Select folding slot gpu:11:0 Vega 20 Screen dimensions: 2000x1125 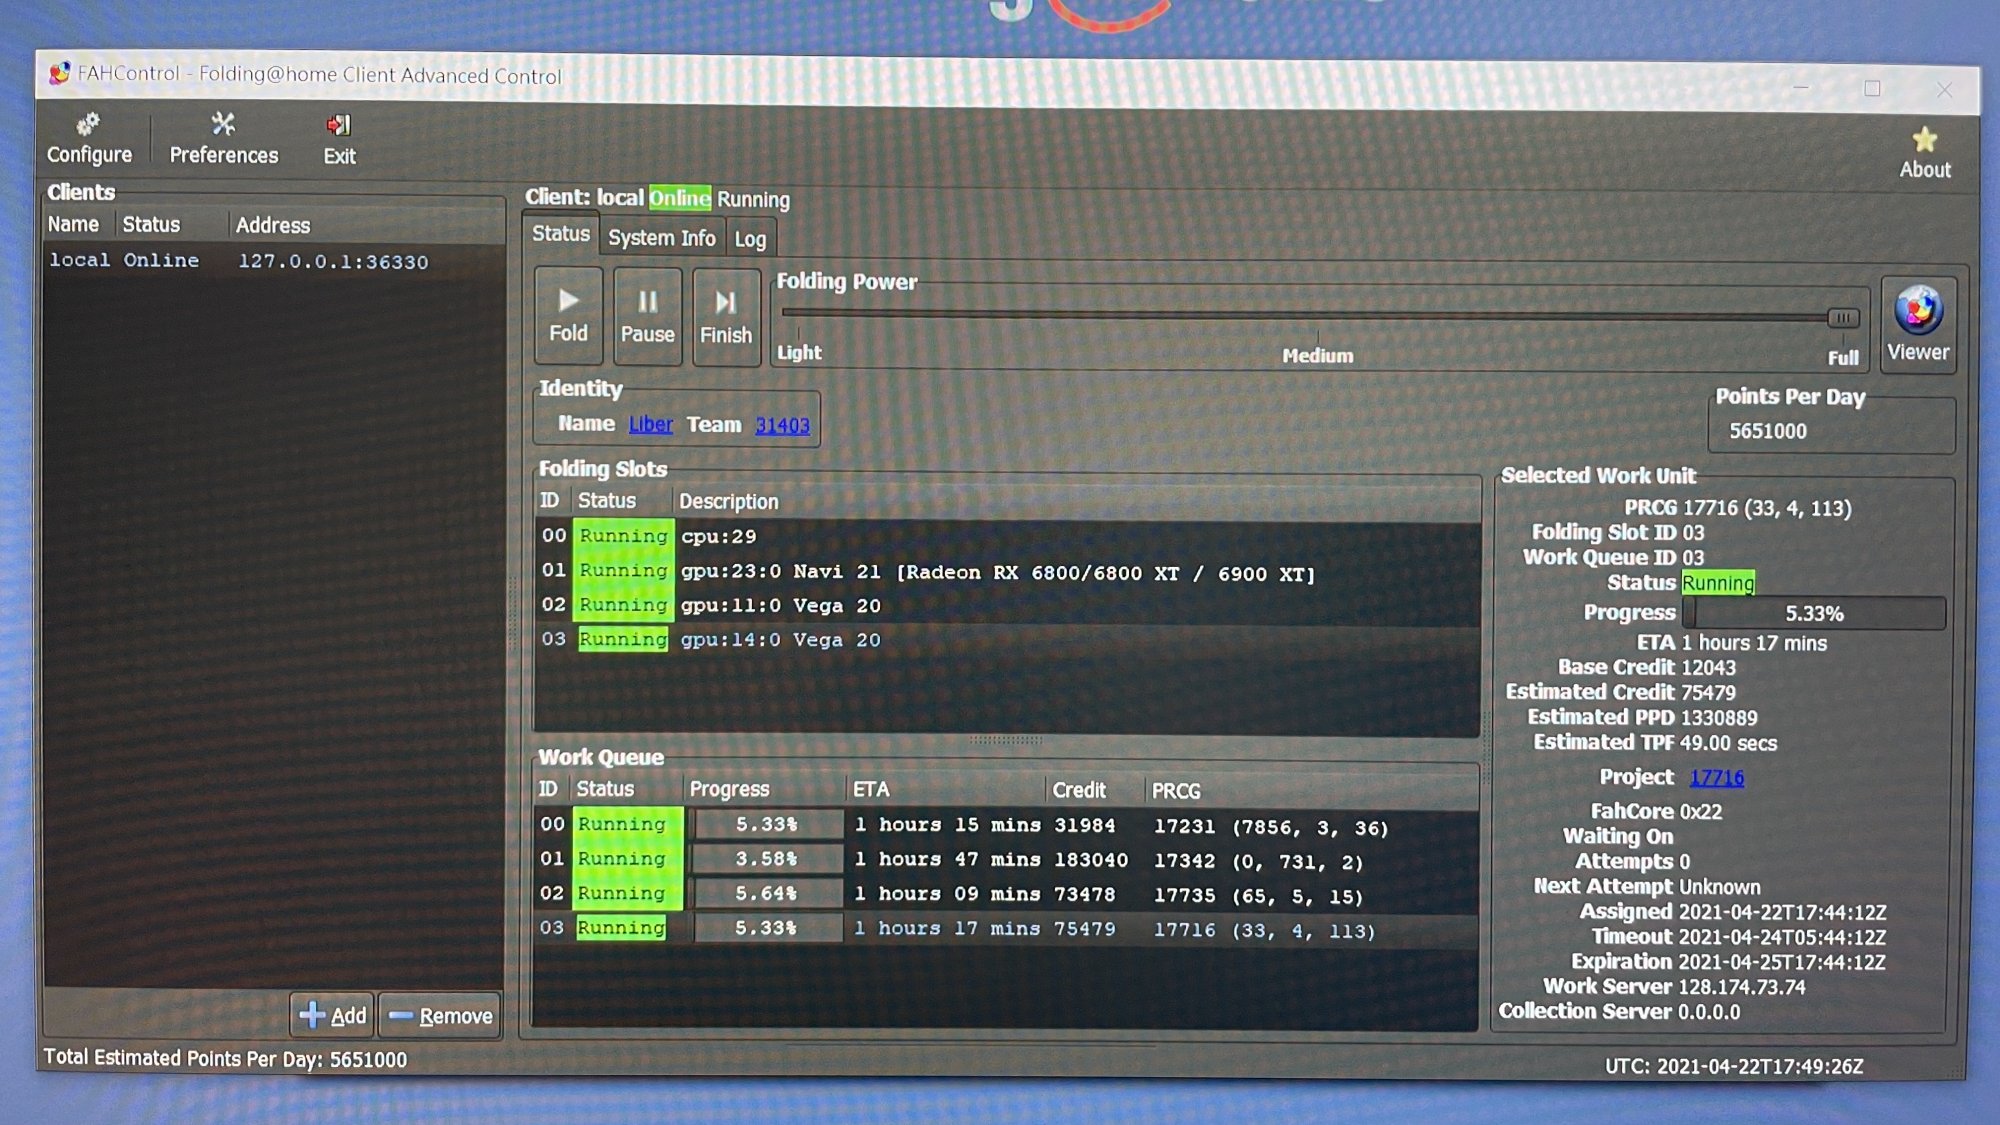1006,605
